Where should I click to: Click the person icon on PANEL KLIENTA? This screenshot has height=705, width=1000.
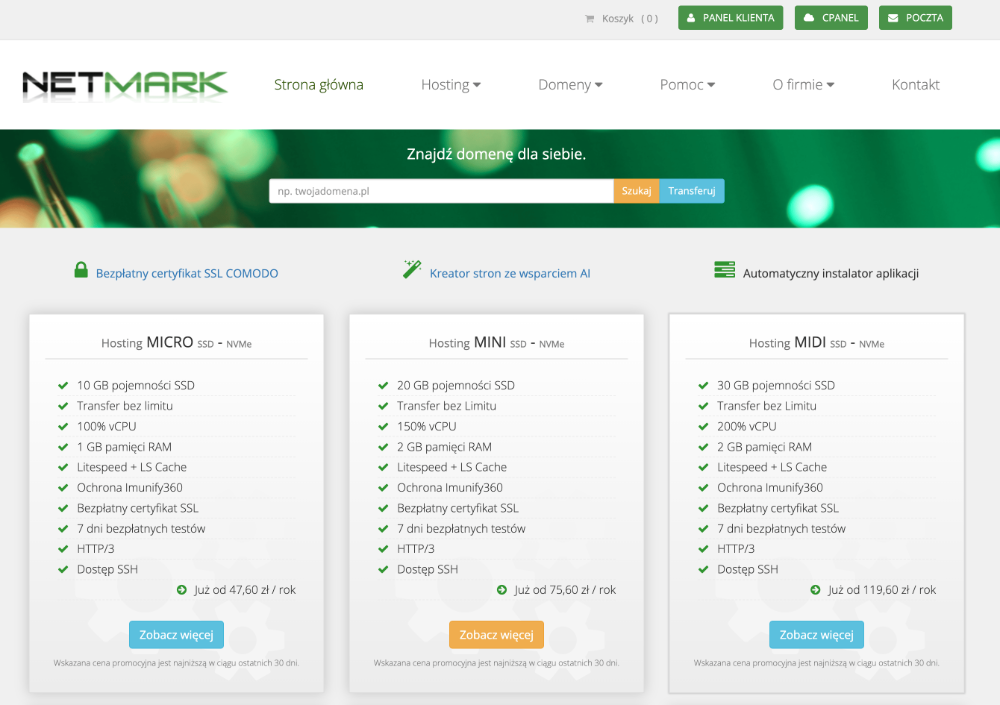pyautogui.click(x=692, y=17)
